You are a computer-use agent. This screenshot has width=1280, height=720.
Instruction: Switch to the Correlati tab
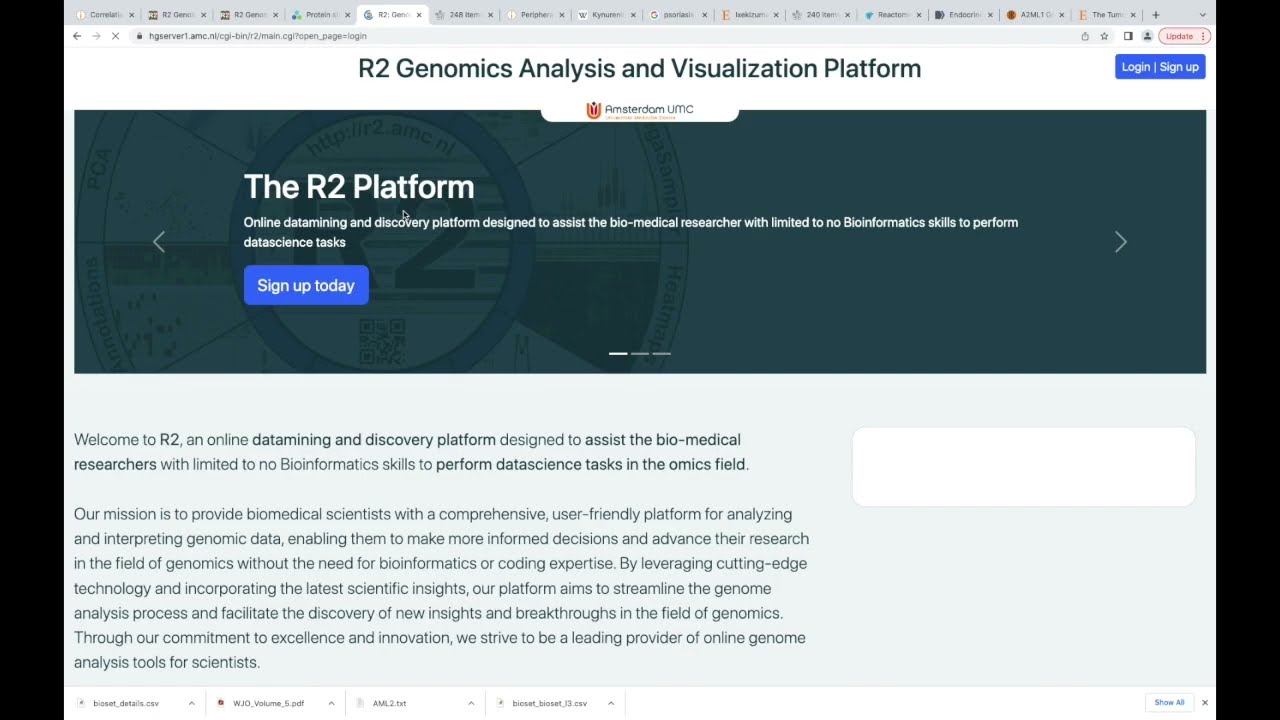[x=105, y=15]
